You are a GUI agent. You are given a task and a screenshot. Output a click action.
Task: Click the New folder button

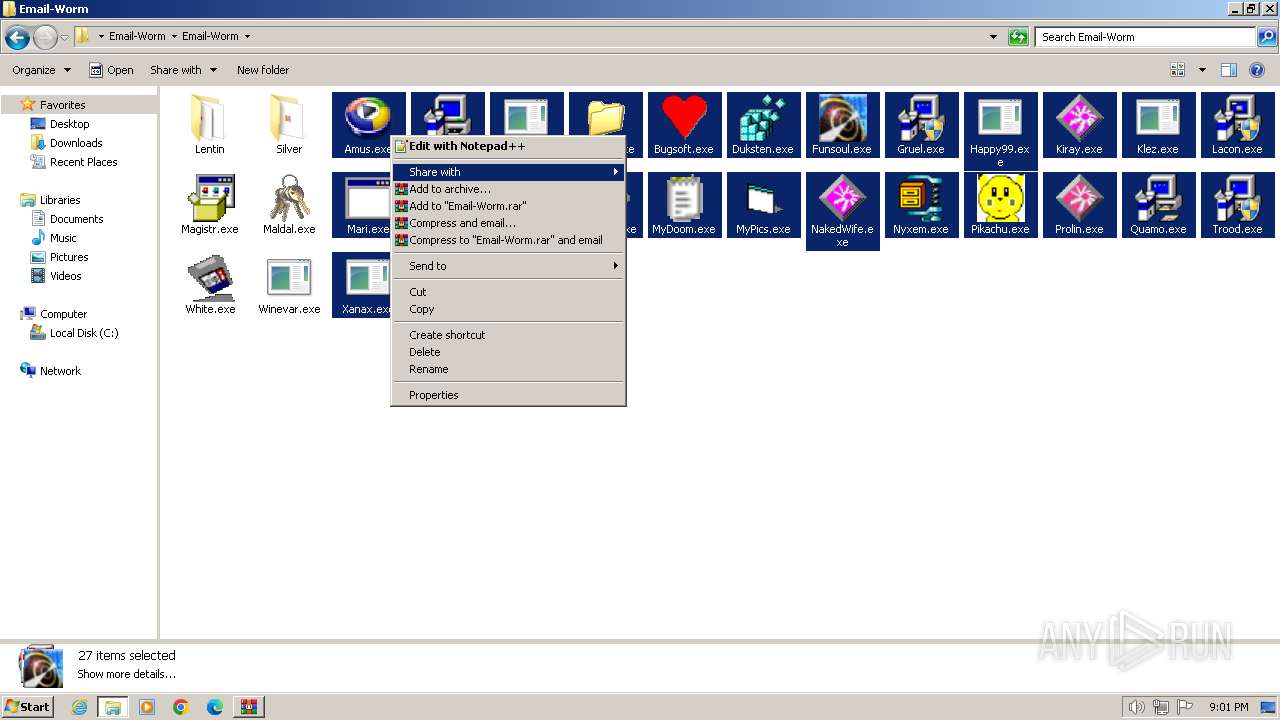point(263,70)
